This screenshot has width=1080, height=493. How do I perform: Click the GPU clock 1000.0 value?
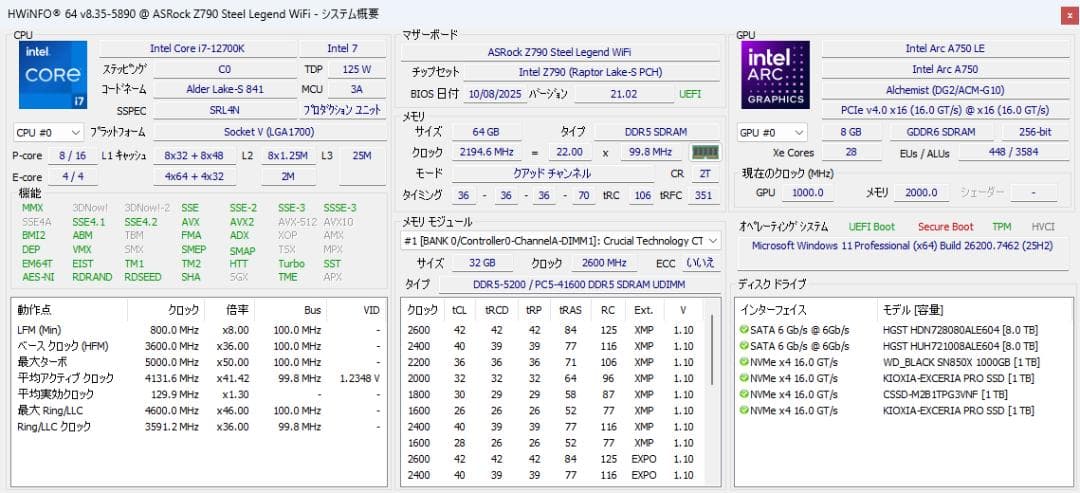808,193
